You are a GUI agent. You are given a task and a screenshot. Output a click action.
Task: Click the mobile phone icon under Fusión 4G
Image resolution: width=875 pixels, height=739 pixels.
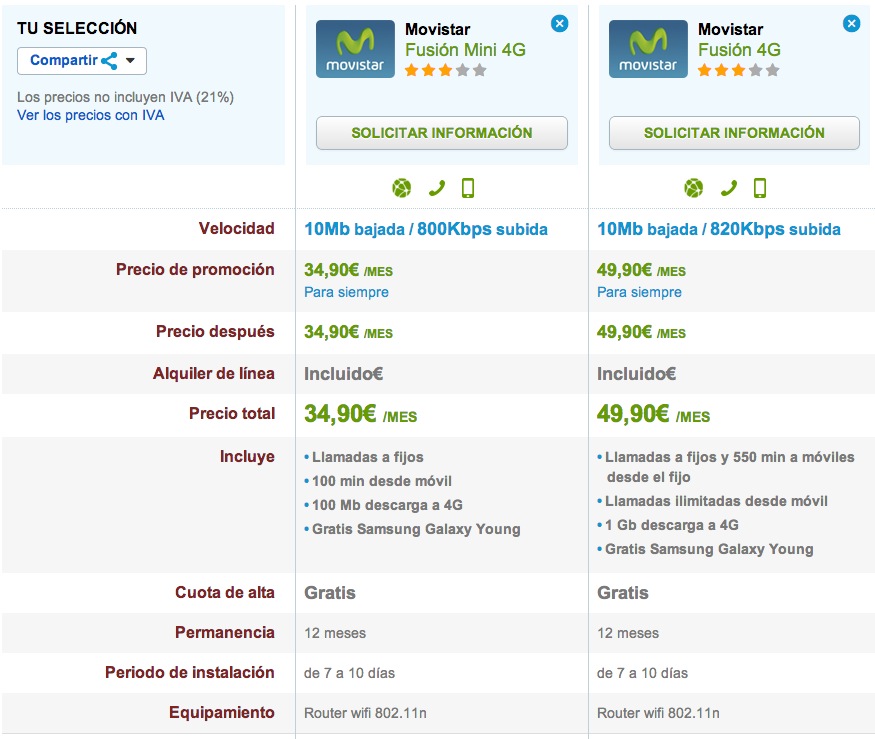pos(760,188)
